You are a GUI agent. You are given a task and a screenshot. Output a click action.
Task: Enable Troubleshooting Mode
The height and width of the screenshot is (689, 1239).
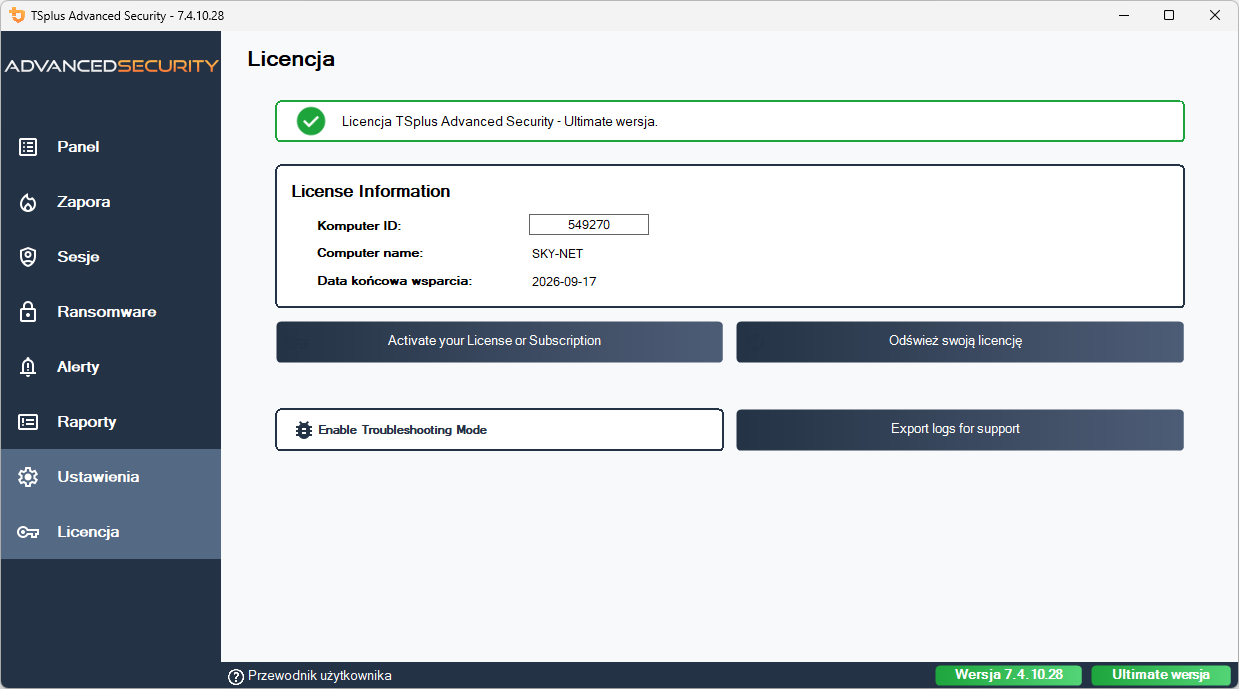point(499,430)
